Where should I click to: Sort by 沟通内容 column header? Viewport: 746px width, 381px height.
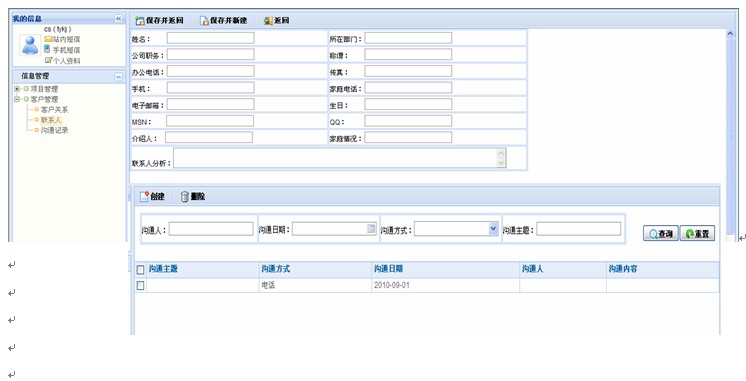pos(623,269)
